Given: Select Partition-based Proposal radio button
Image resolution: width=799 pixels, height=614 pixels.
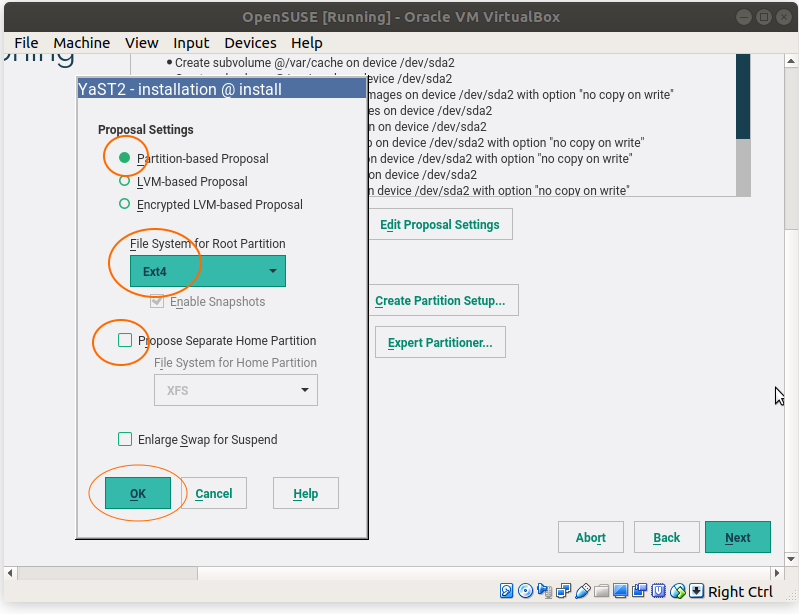Looking at the screenshot, I should point(124,158).
